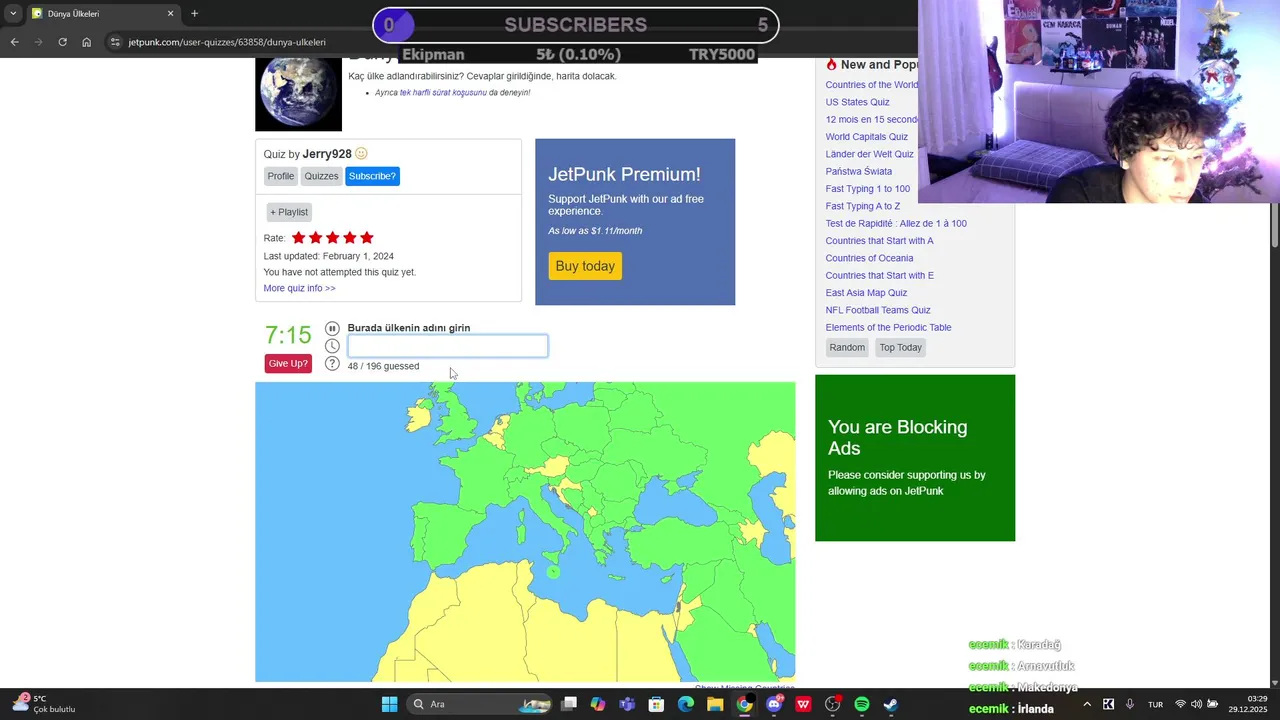
Task: Add quiz to Playlist
Action: click(289, 212)
